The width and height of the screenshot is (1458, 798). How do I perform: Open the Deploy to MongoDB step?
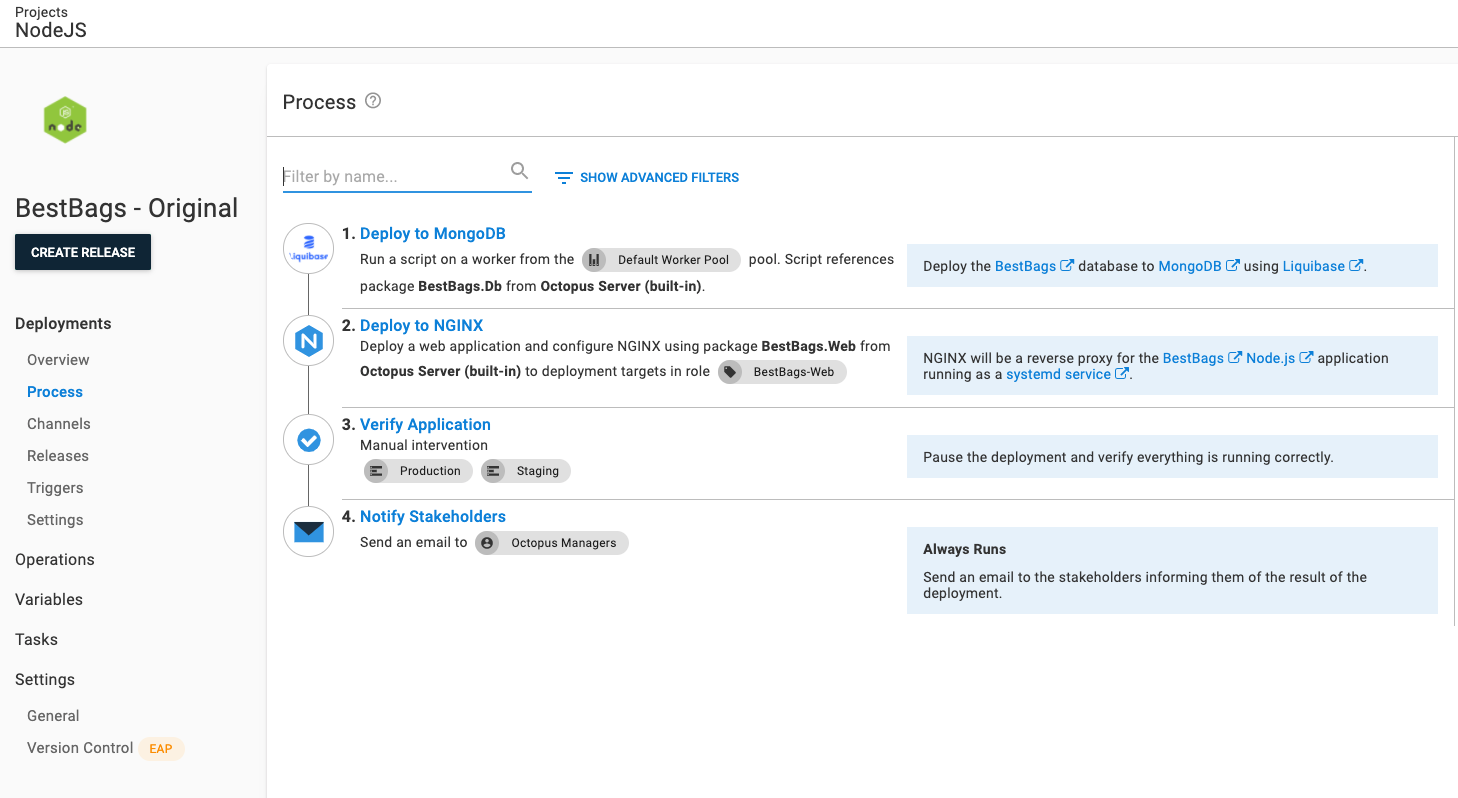[x=433, y=233]
